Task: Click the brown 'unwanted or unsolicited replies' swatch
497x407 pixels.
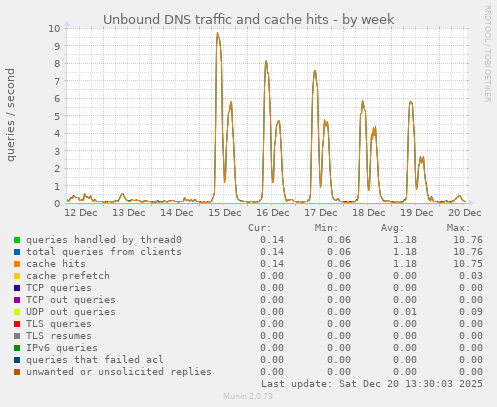Action: click(x=17, y=372)
